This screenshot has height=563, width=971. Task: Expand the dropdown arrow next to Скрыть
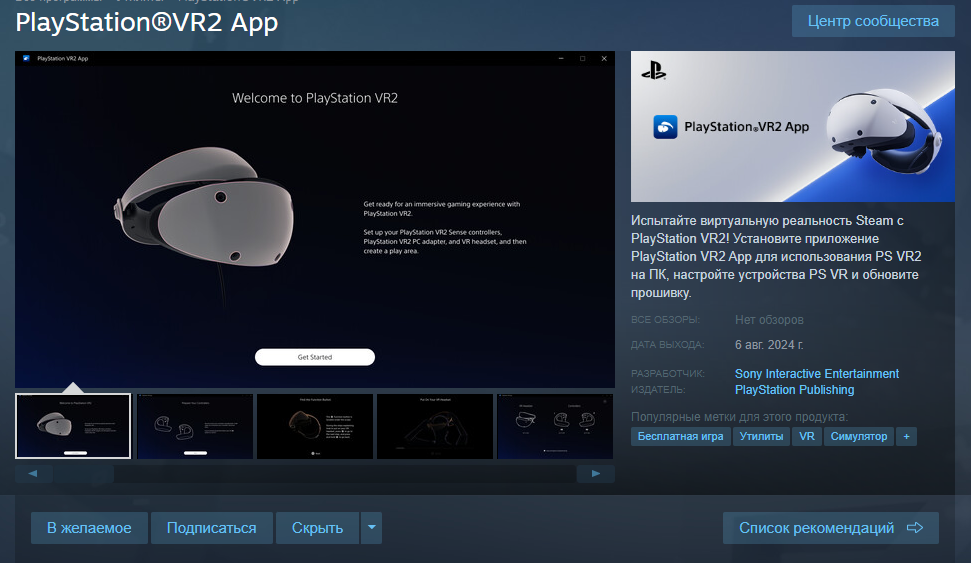[372, 528]
